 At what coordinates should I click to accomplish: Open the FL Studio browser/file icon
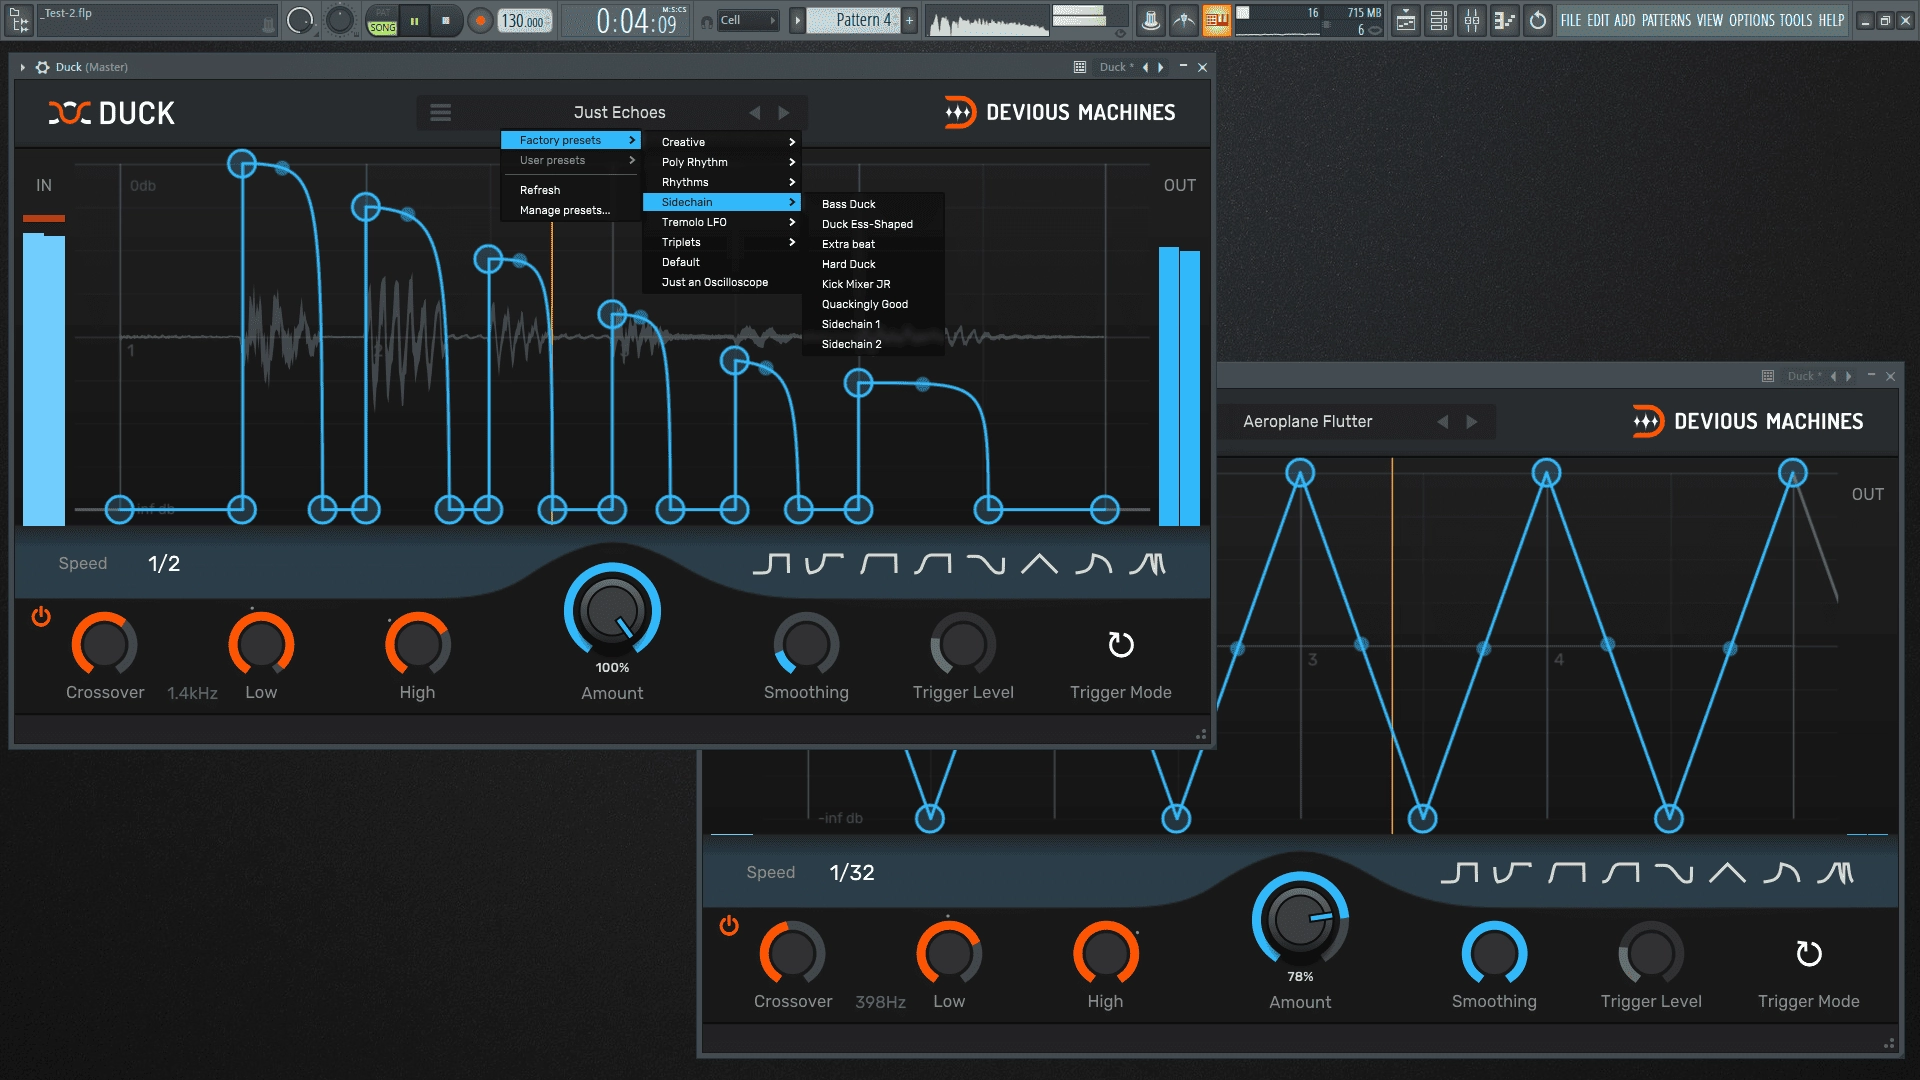tap(20, 19)
